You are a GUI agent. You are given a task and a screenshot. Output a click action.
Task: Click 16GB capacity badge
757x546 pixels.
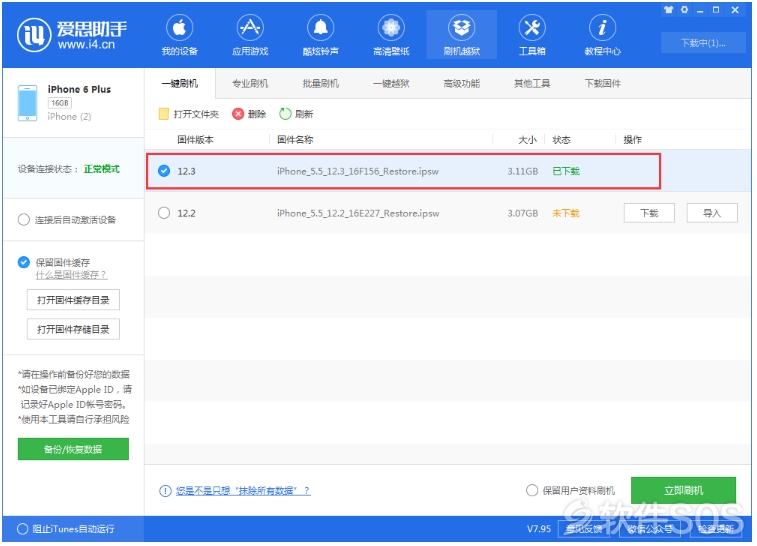pyautogui.click(x=60, y=103)
